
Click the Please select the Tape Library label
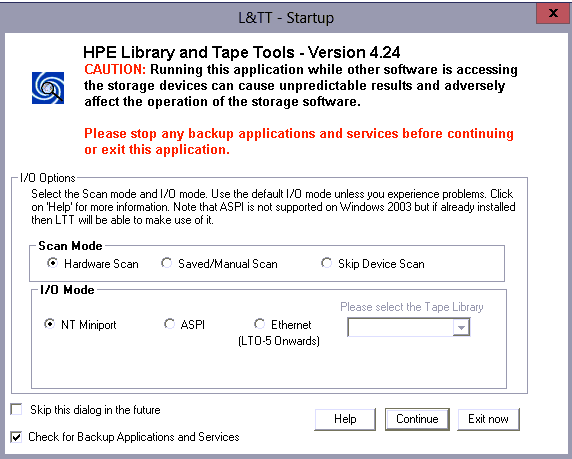click(x=412, y=307)
